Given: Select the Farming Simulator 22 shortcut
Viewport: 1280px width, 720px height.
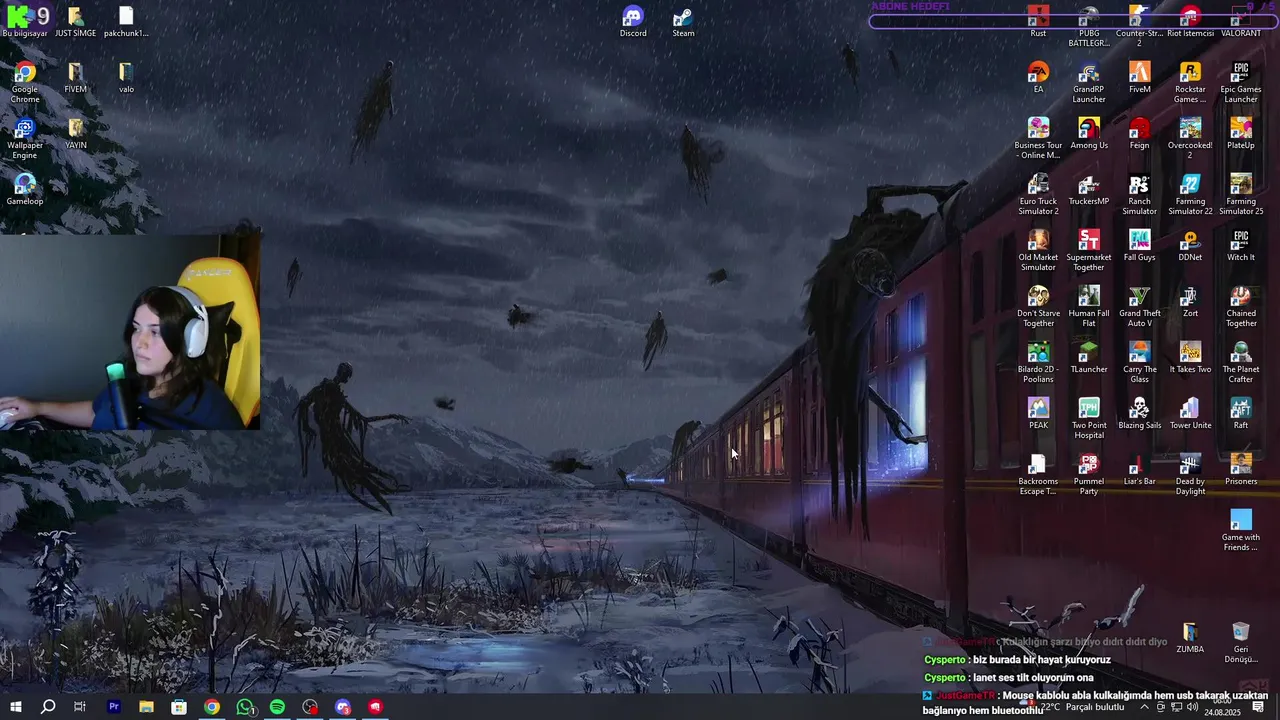Looking at the screenshot, I should (x=1190, y=195).
